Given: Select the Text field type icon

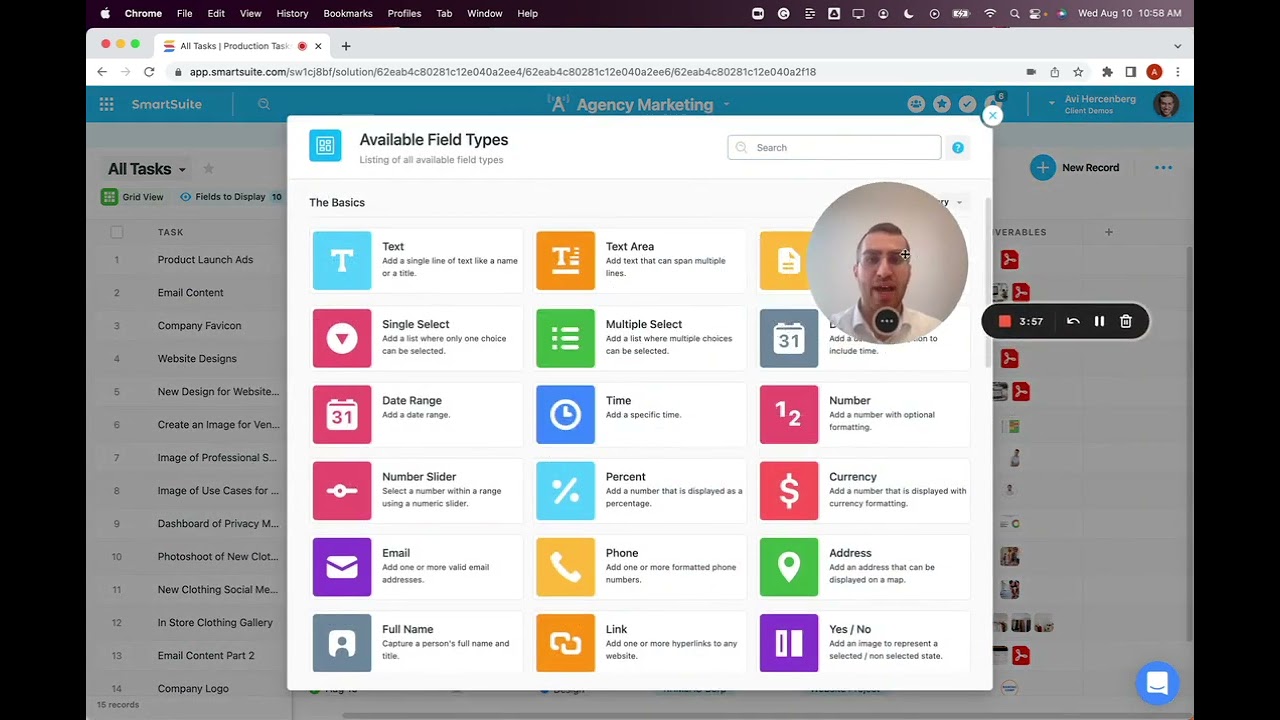Looking at the screenshot, I should click(x=342, y=261).
